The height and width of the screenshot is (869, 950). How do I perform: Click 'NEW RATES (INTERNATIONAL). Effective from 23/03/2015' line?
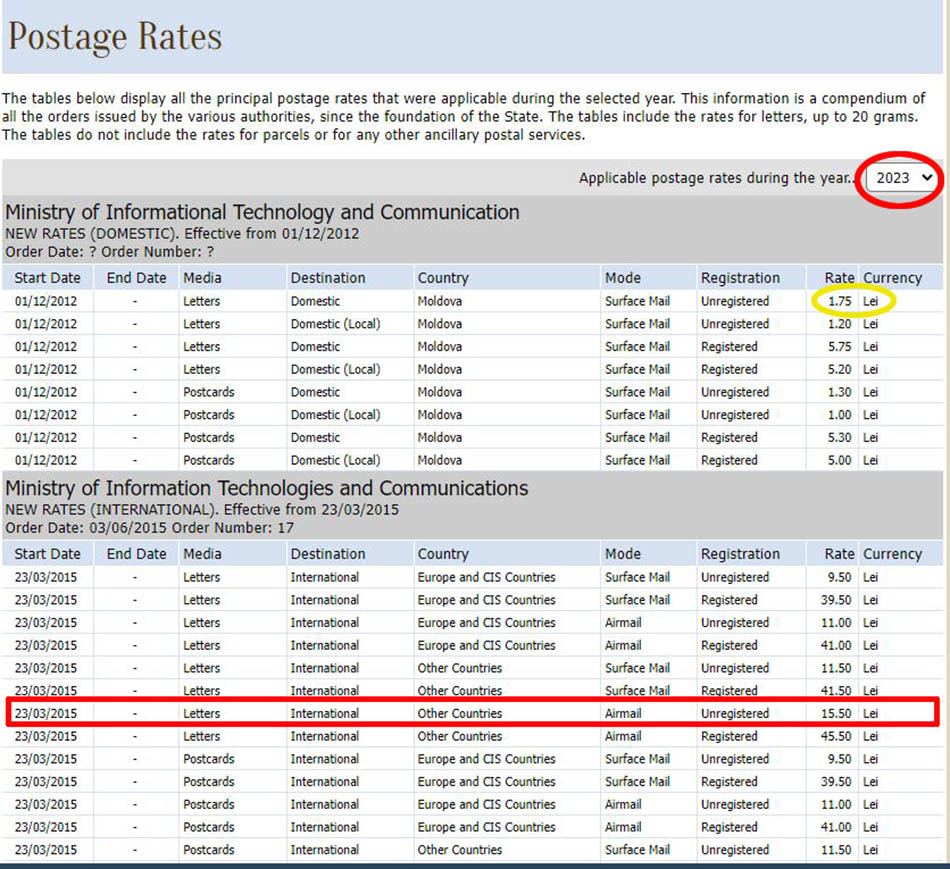[x=202, y=510]
